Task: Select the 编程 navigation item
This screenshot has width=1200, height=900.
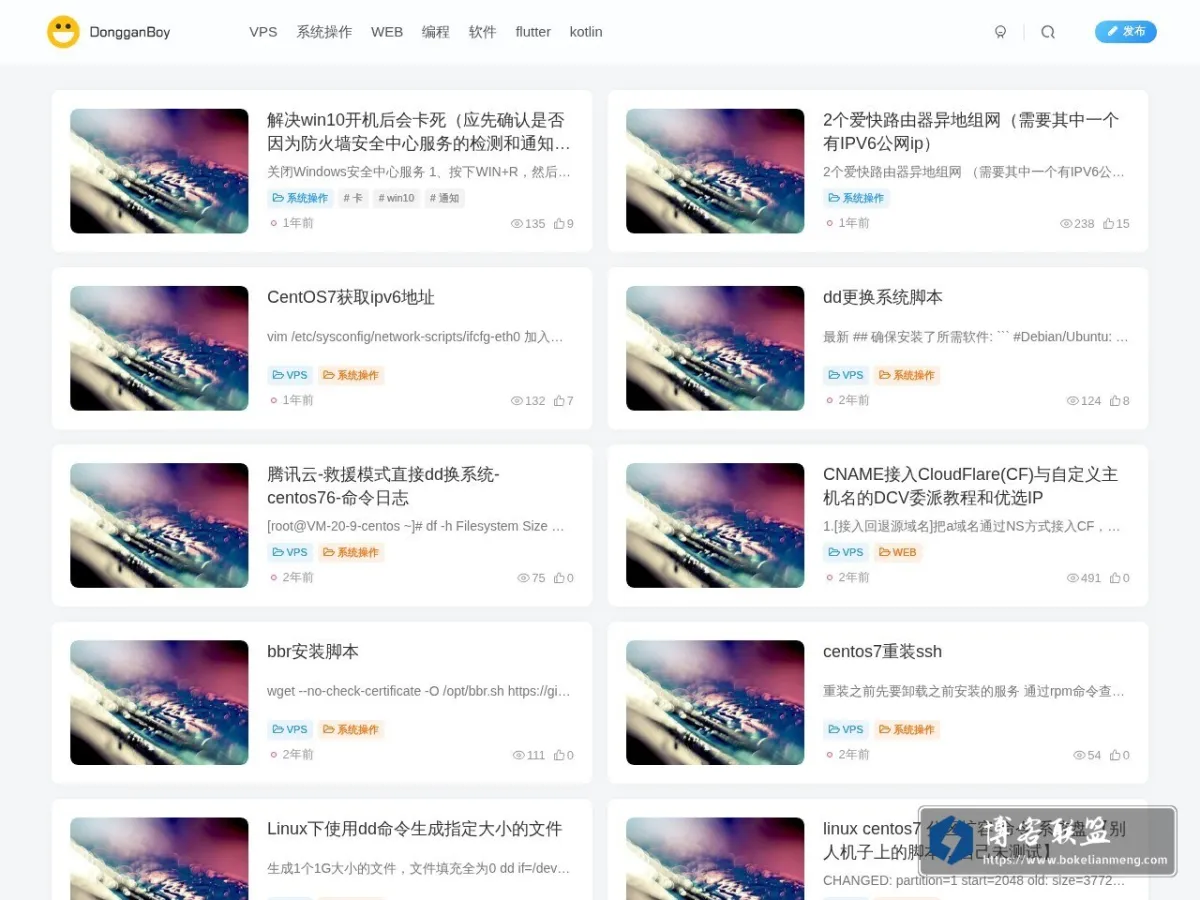Action: 436,32
